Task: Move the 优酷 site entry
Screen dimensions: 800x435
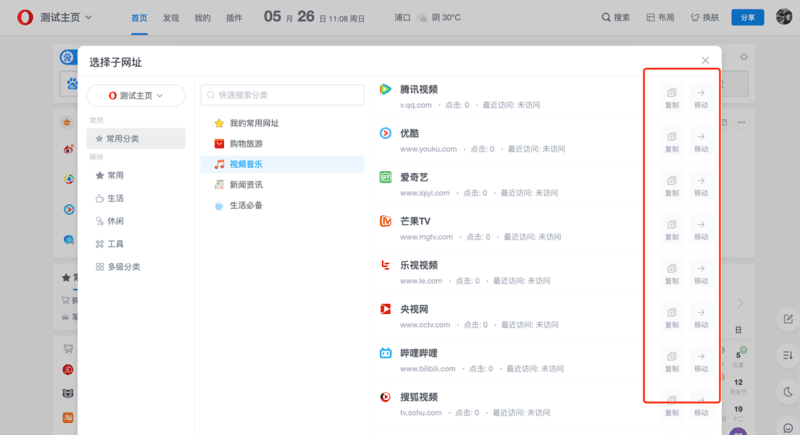Action: pos(701,142)
